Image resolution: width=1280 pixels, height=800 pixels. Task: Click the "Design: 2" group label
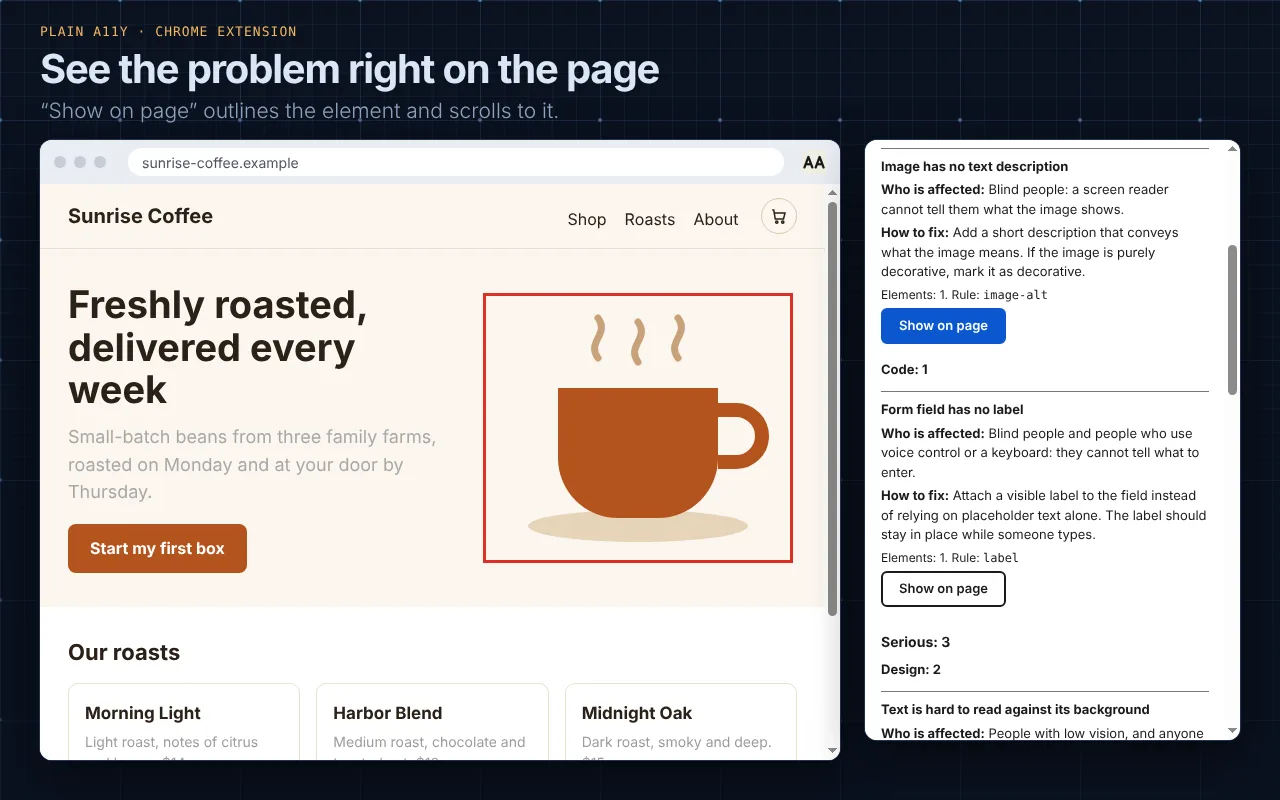coord(911,670)
